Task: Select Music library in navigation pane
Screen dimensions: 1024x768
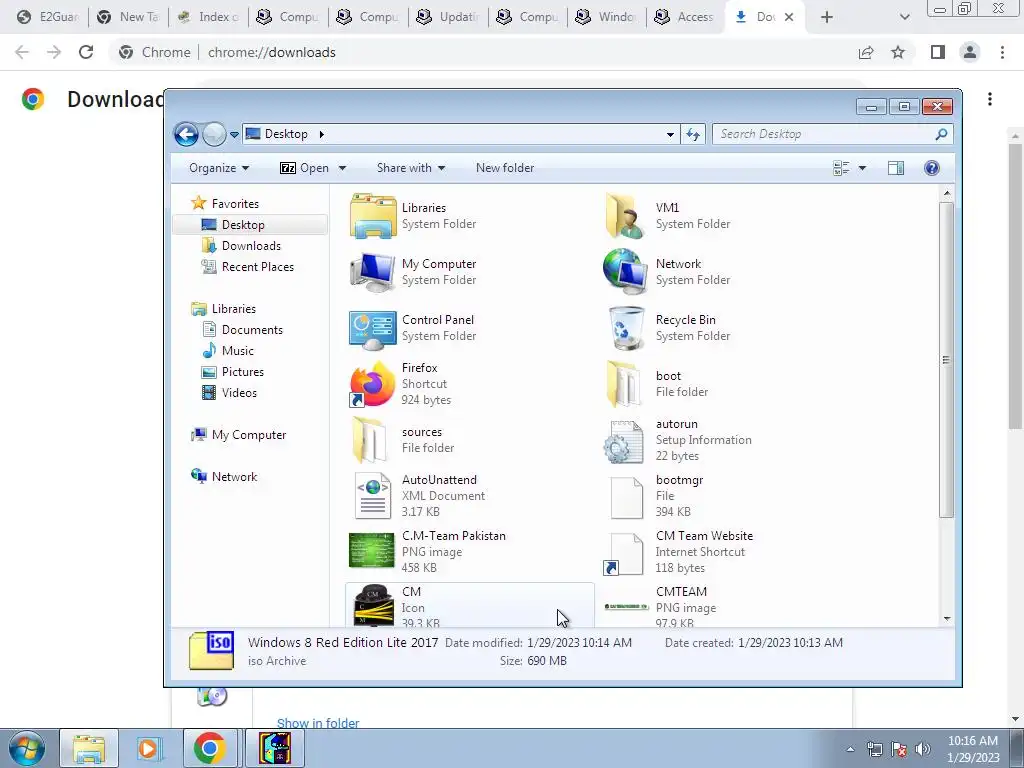Action: [238, 351]
